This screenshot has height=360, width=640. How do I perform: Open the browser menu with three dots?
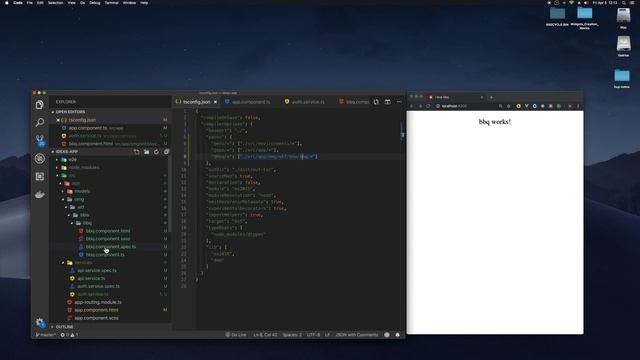click(578, 106)
